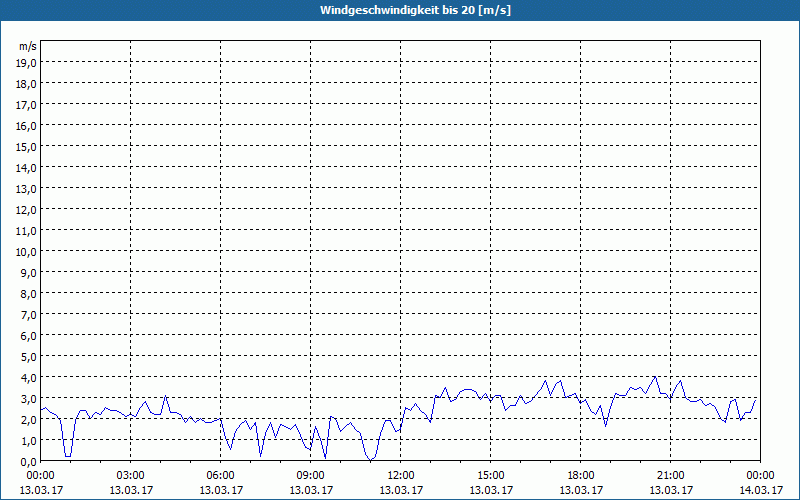The width and height of the screenshot is (800, 500).
Task: Click the 11,0 y-axis value
Action: point(28,231)
